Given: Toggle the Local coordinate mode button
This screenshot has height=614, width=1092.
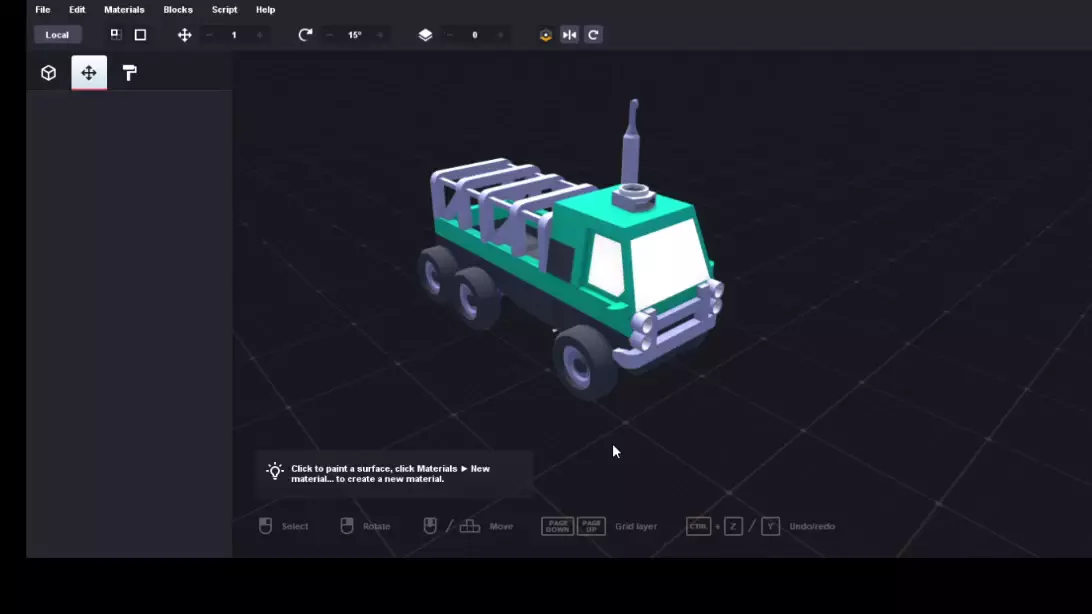Looking at the screenshot, I should pos(57,35).
